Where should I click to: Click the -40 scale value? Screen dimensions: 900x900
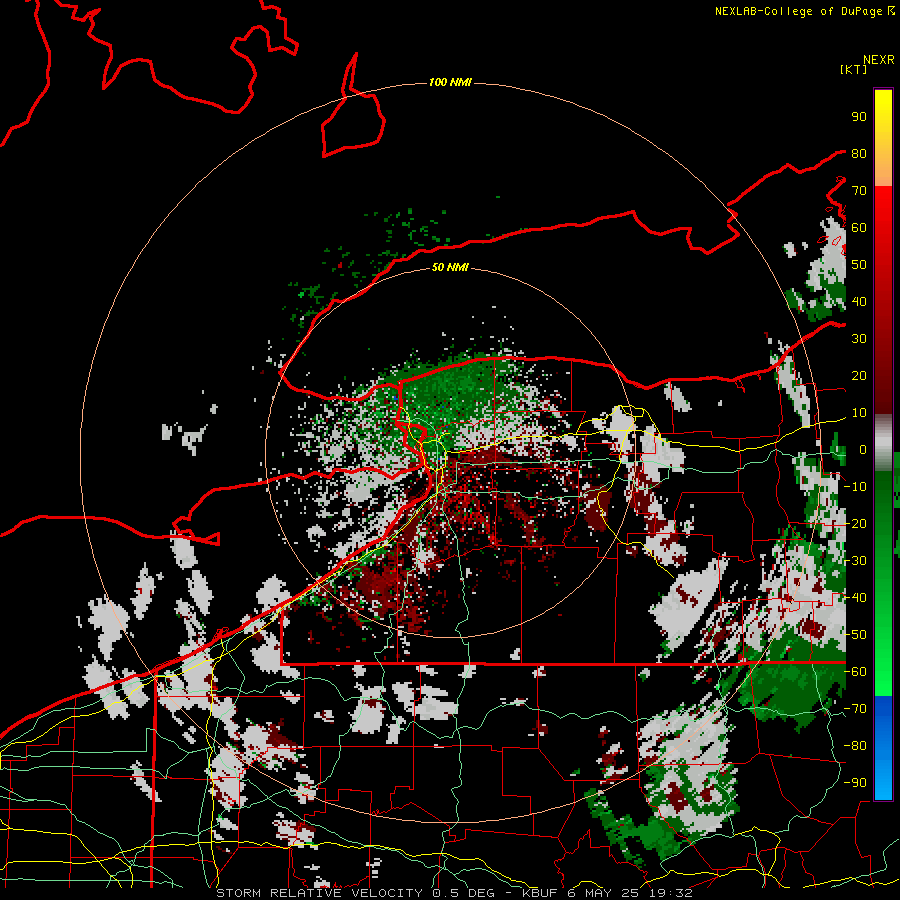click(x=855, y=598)
